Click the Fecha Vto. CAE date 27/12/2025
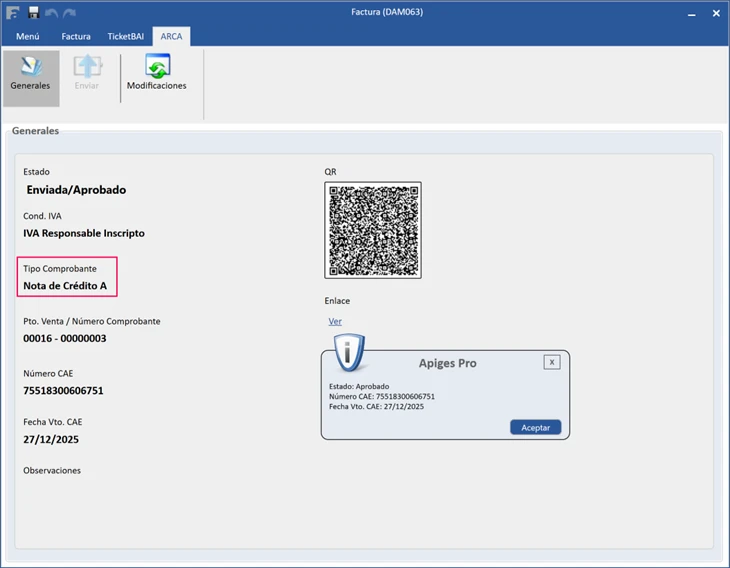This screenshot has width=730, height=568. pyautogui.click(x=52, y=440)
